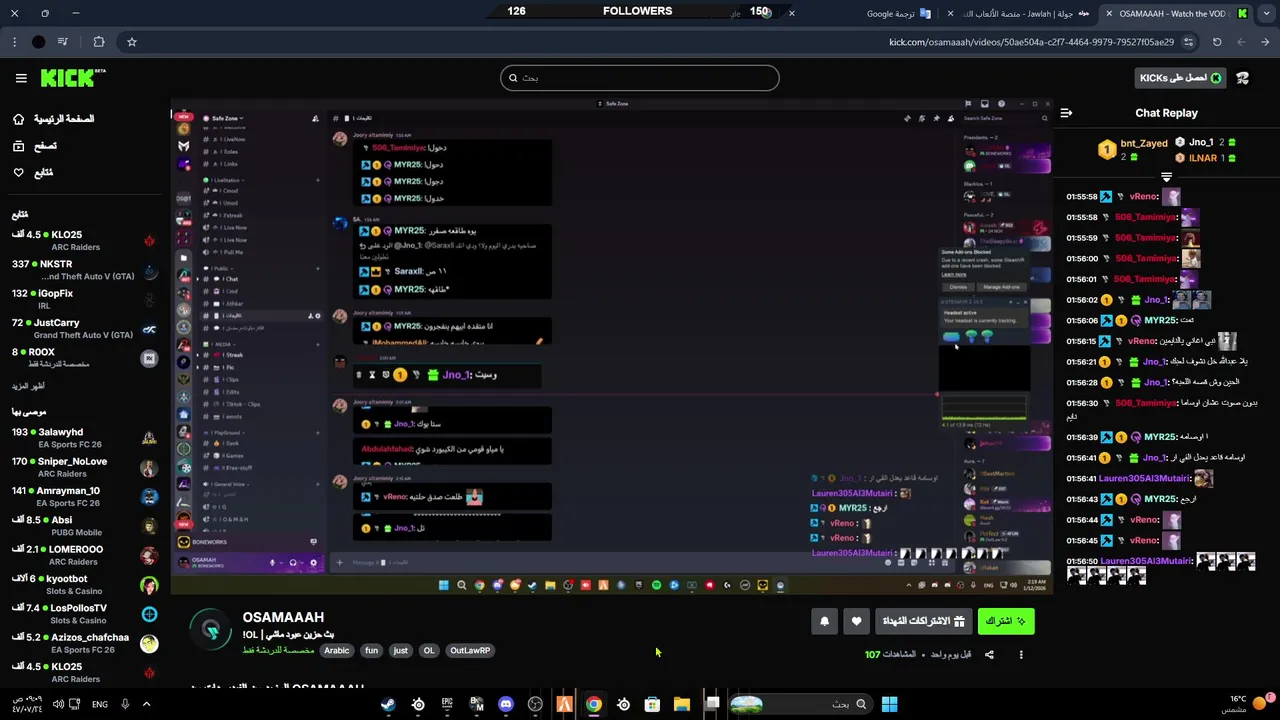
Task: Open LOMEROOO channel entry
Action: point(85,554)
